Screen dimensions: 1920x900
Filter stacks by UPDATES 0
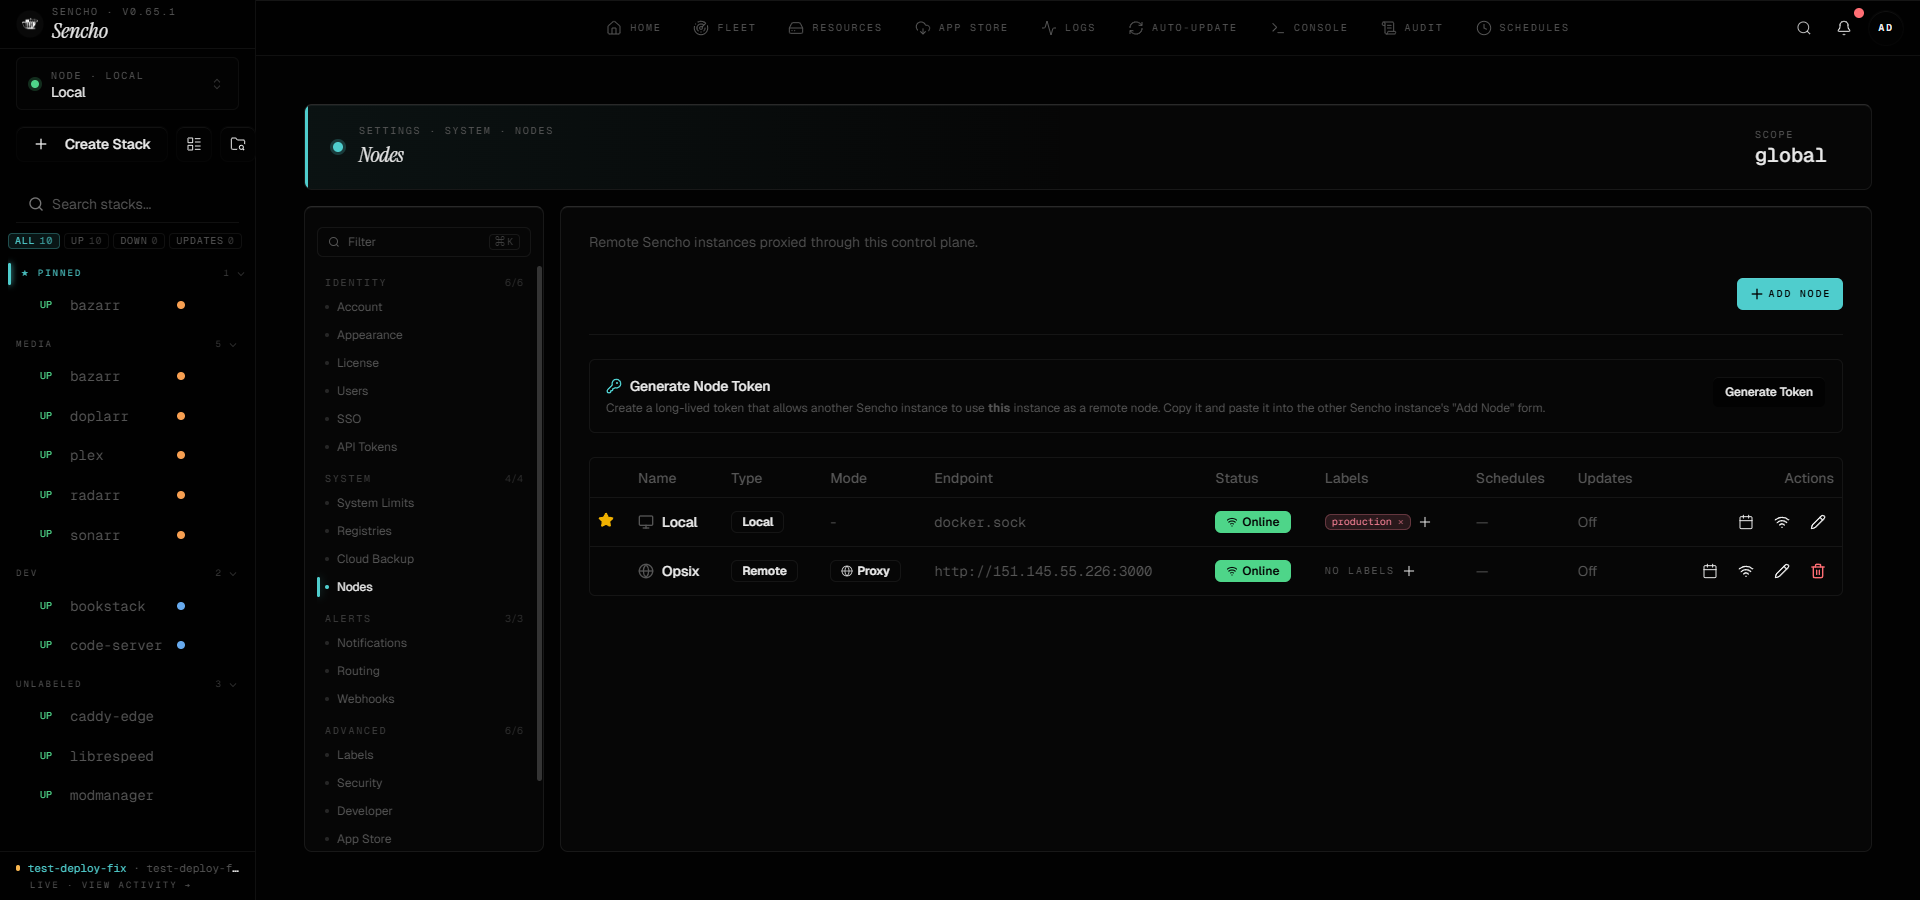coord(205,241)
